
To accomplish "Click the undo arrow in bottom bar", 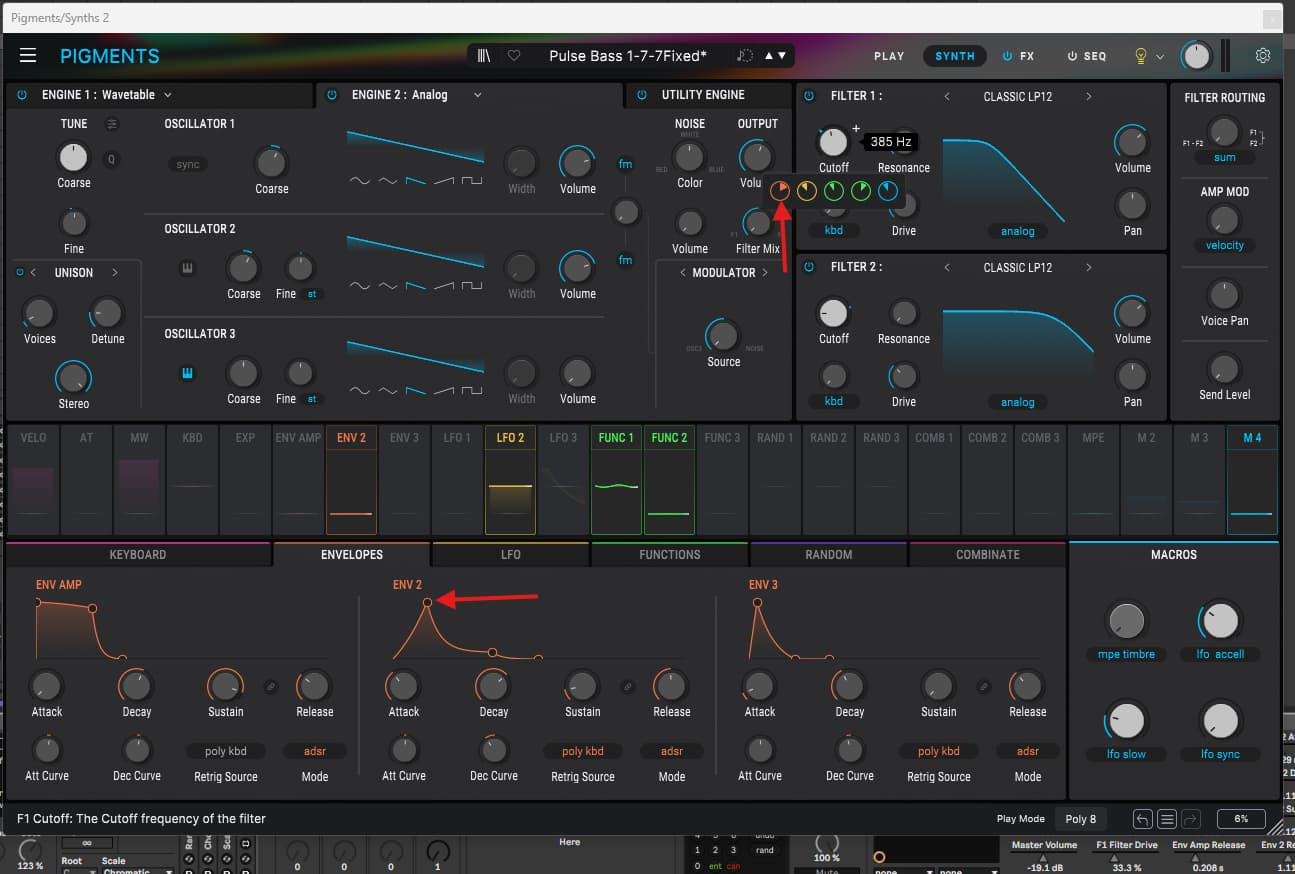I will coord(1143,819).
